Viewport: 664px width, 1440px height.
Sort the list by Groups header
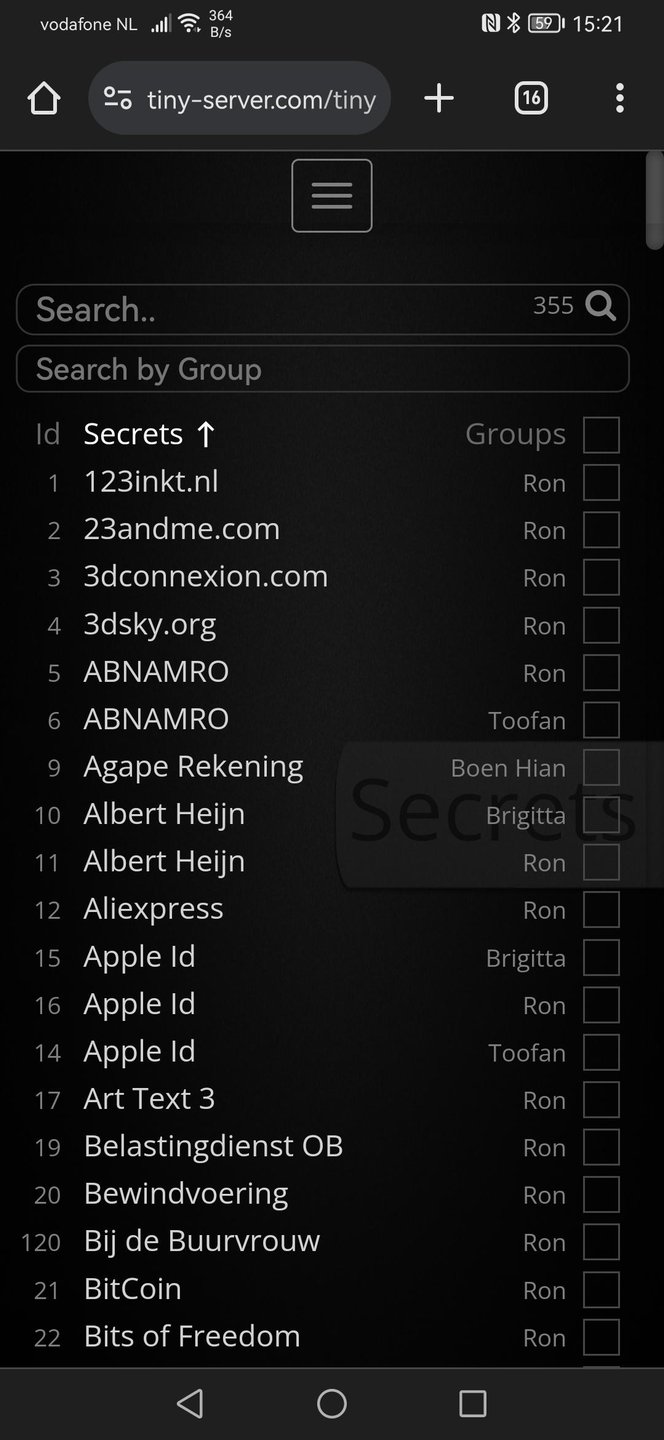[x=515, y=434]
